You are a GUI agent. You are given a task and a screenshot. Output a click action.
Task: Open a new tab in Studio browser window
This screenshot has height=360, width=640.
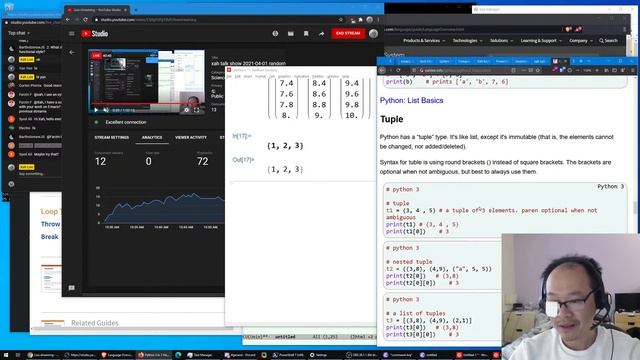point(136,10)
